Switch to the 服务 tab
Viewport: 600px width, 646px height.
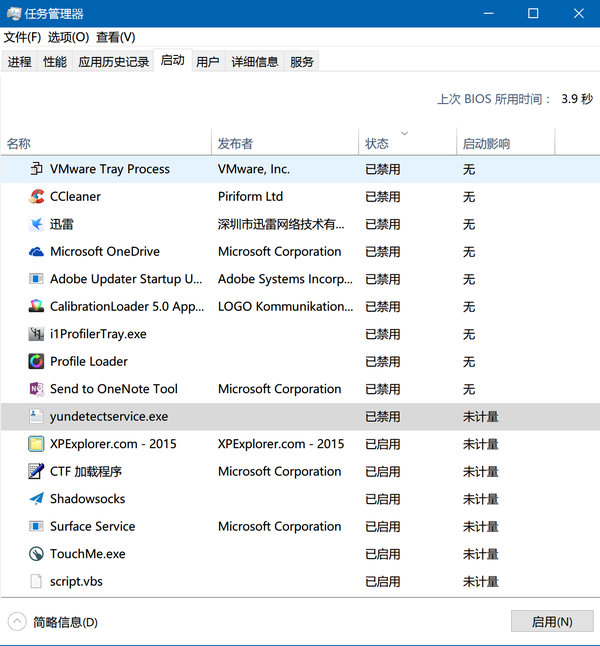click(302, 62)
